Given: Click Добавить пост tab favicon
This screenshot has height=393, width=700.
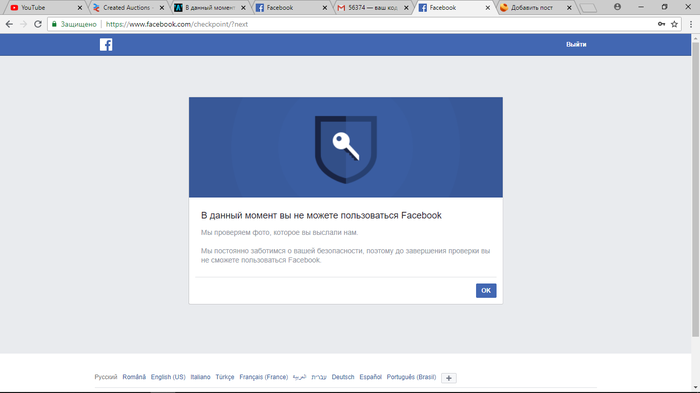Looking at the screenshot, I should pos(504,8).
